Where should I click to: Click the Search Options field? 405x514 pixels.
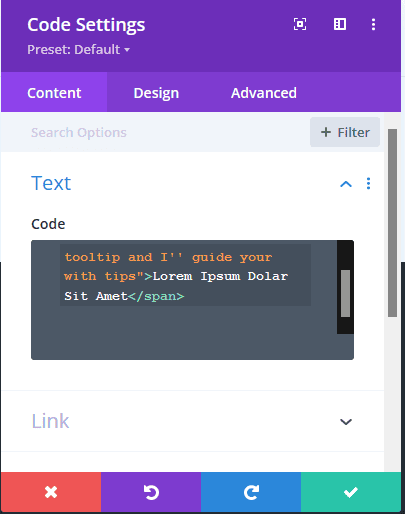[167, 133]
